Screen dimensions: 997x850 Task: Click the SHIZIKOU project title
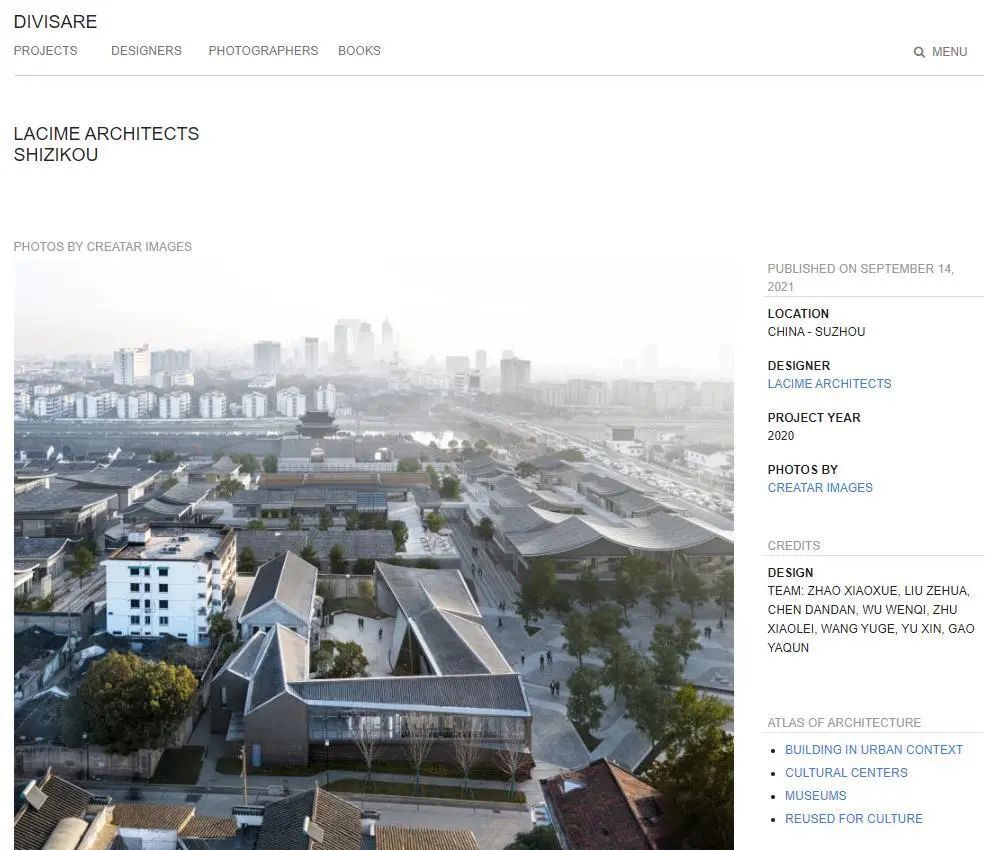(56, 155)
